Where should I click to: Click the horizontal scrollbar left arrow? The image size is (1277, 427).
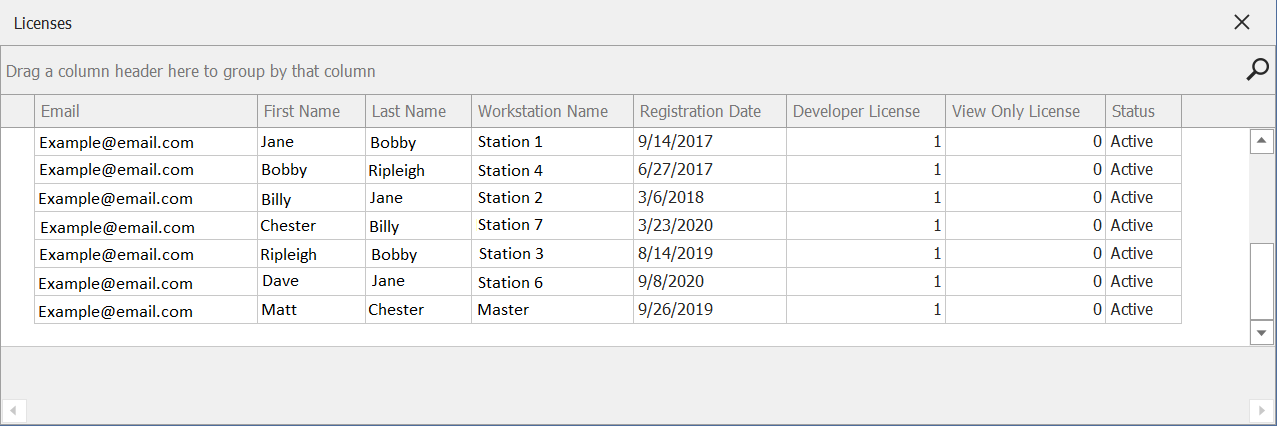(x=13, y=410)
